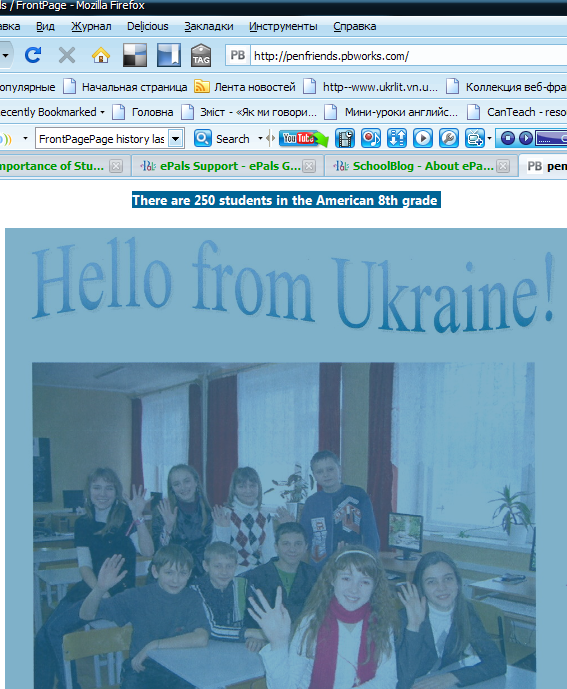Click the URL address bar field
567x689 pixels.
tap(408, 56)
